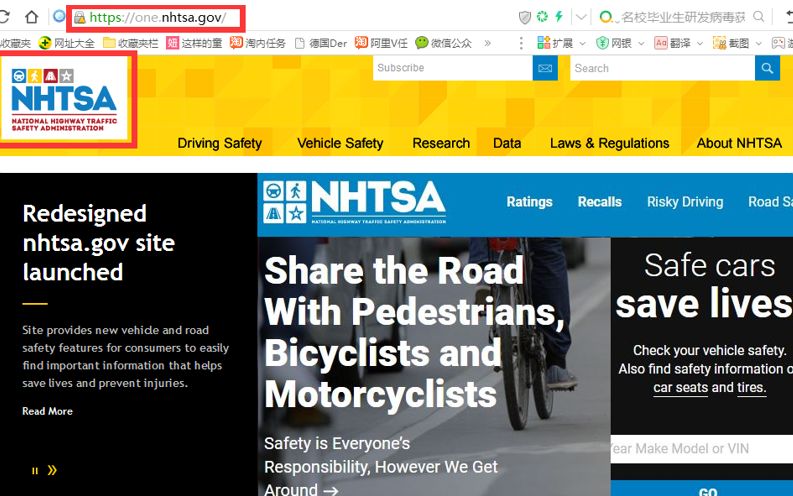Click the Read More link

[x=48, y=411]
